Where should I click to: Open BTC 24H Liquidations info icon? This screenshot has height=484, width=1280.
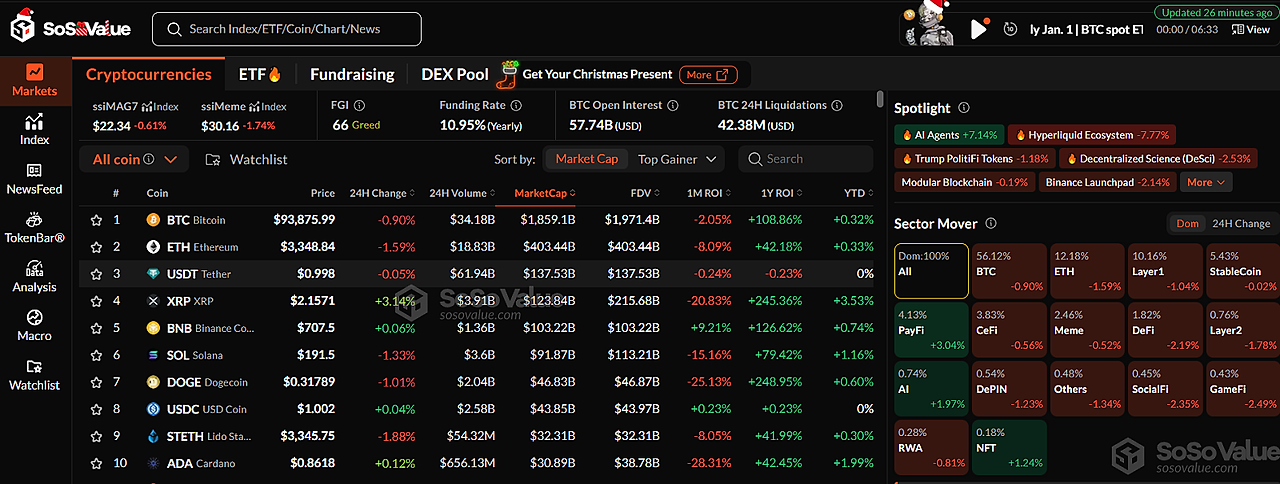[837, 105]
